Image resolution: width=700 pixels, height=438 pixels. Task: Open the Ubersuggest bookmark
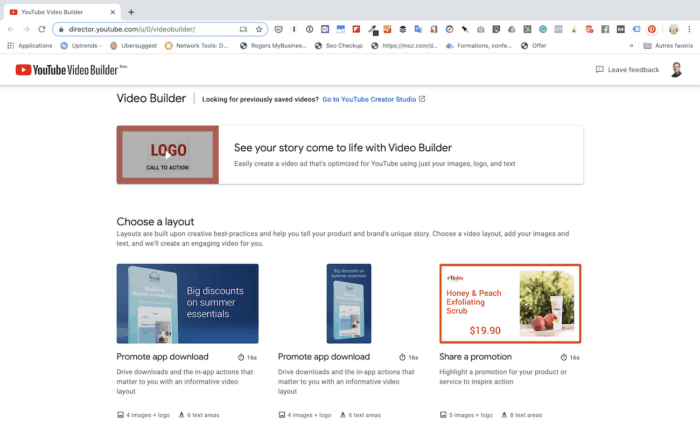[133, 46]
